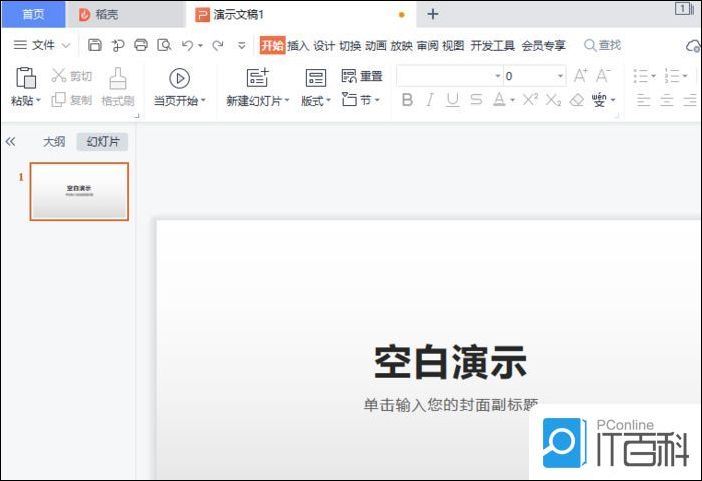Expand the 新建幻灯片 dropdown arrow

287,100
